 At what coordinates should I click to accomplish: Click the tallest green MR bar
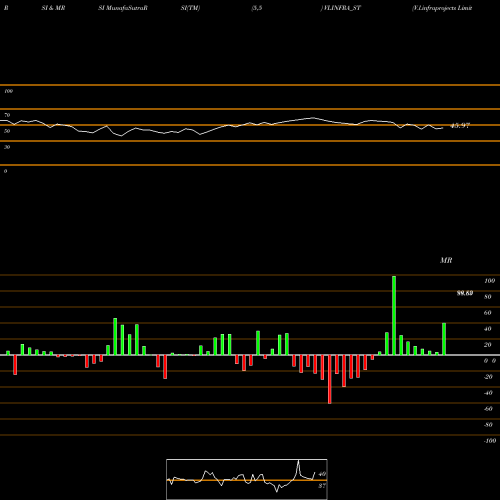click(394, 315)
